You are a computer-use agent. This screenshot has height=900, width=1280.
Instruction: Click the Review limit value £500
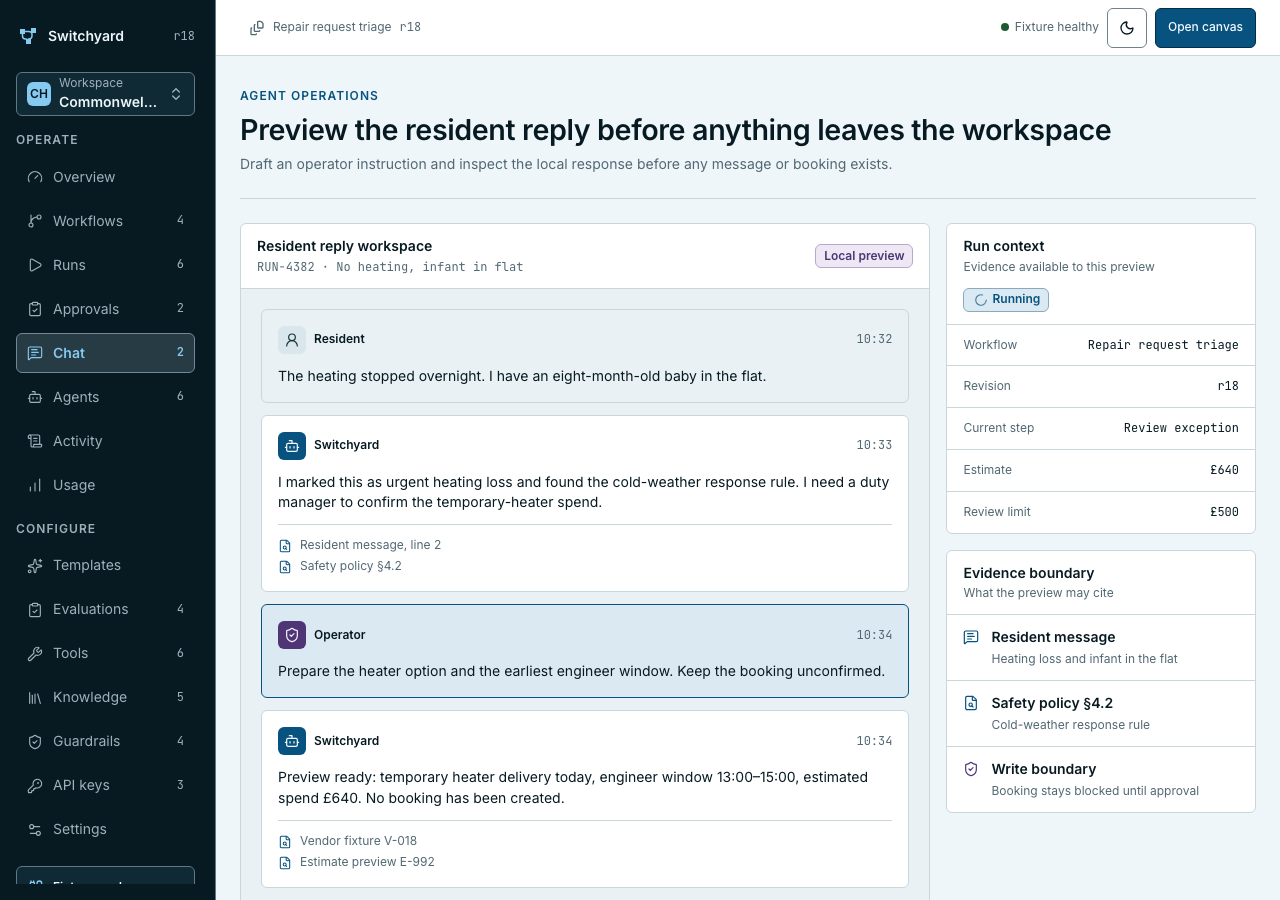pos(1224,512)
